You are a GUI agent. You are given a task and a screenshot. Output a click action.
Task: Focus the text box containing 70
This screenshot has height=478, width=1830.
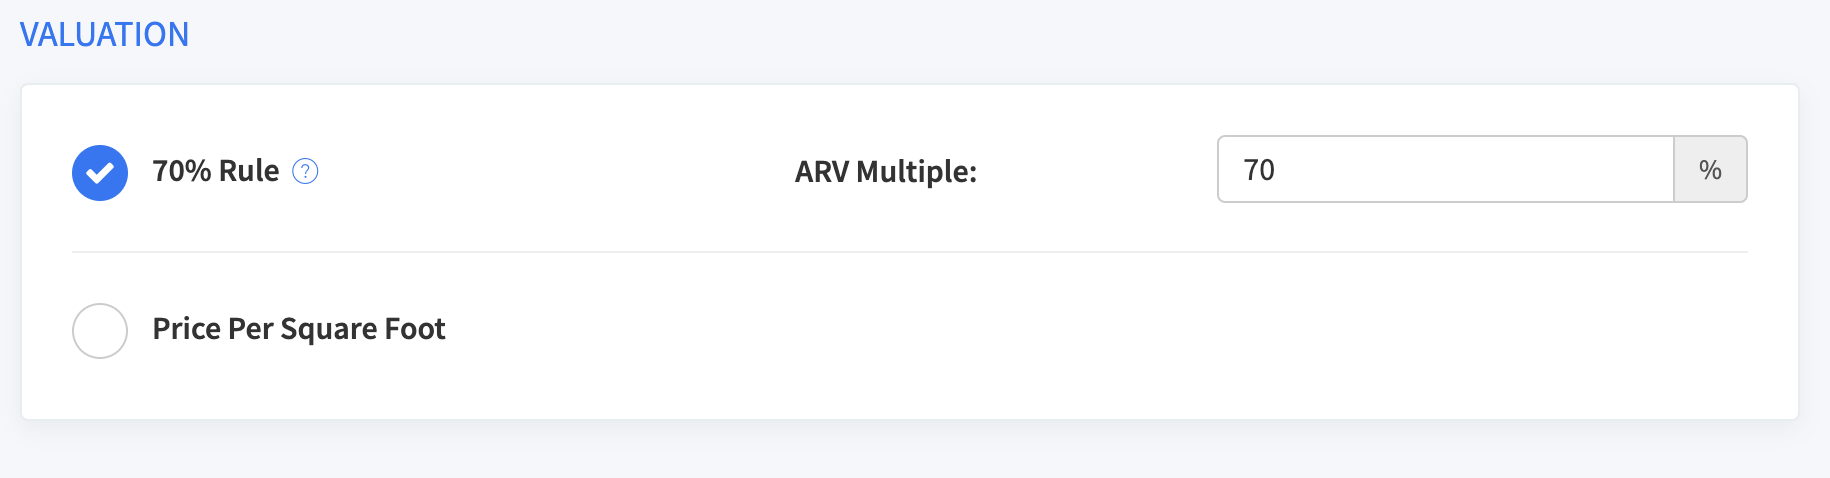tap(1446, 169)
